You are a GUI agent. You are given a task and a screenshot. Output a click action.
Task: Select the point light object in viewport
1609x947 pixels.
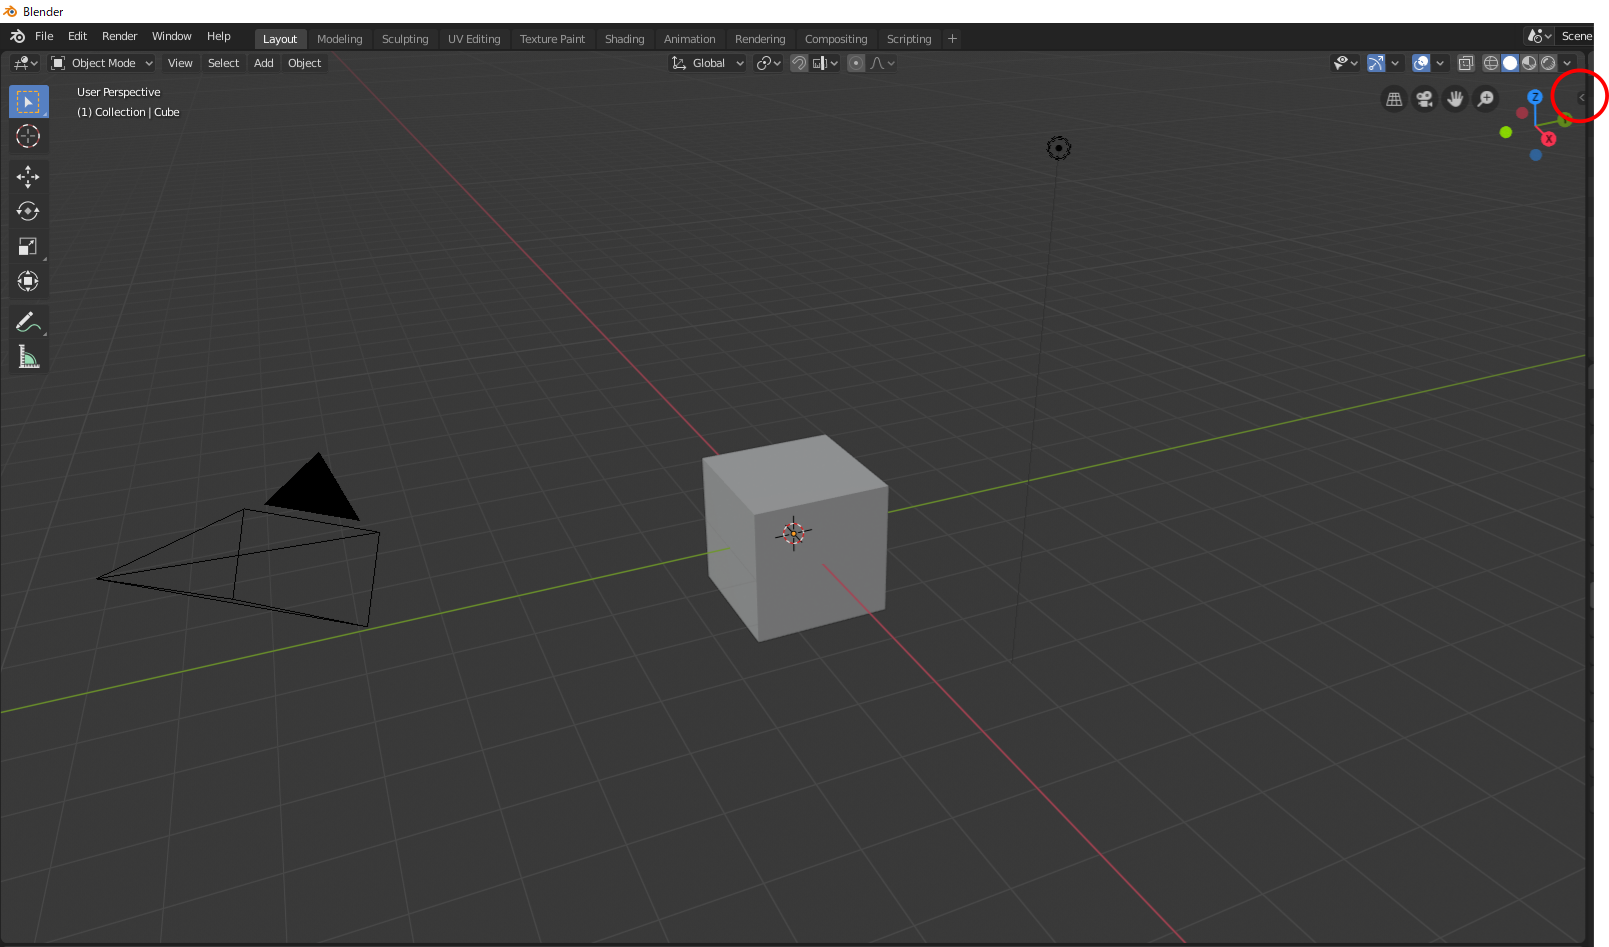[x=1059, y=148]
